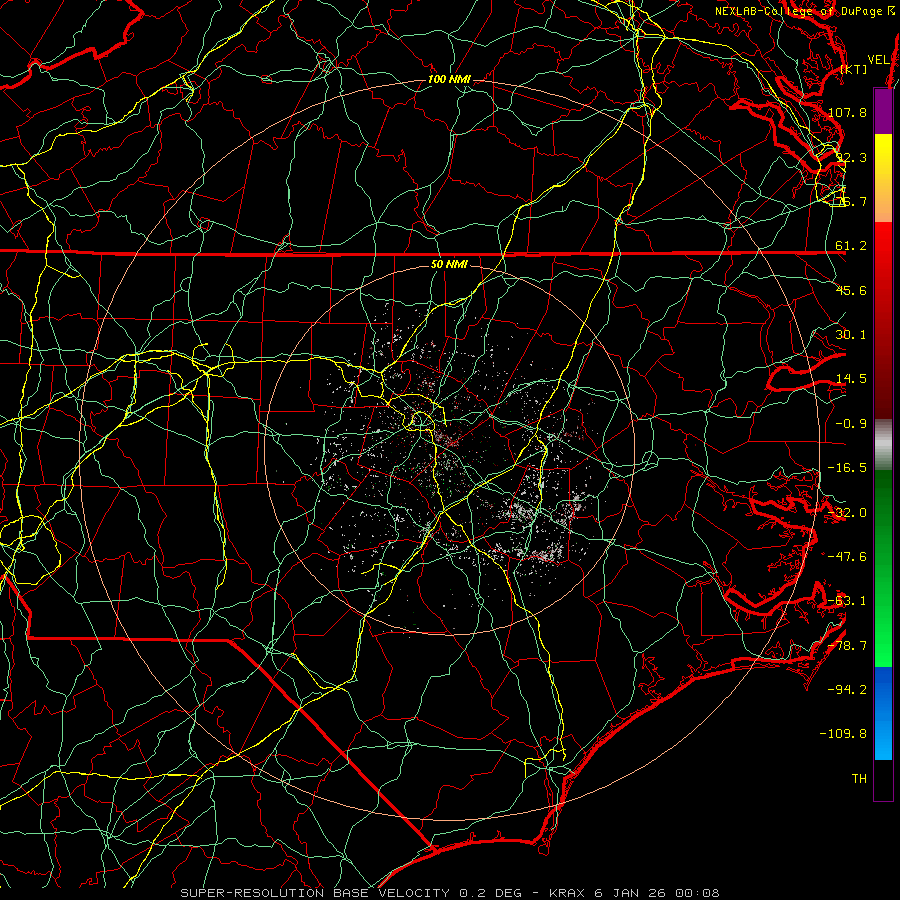Click the -78.7 legend value
Image resolution: width=900 pixels, height=900 pixels.
[x=847, y=646]
